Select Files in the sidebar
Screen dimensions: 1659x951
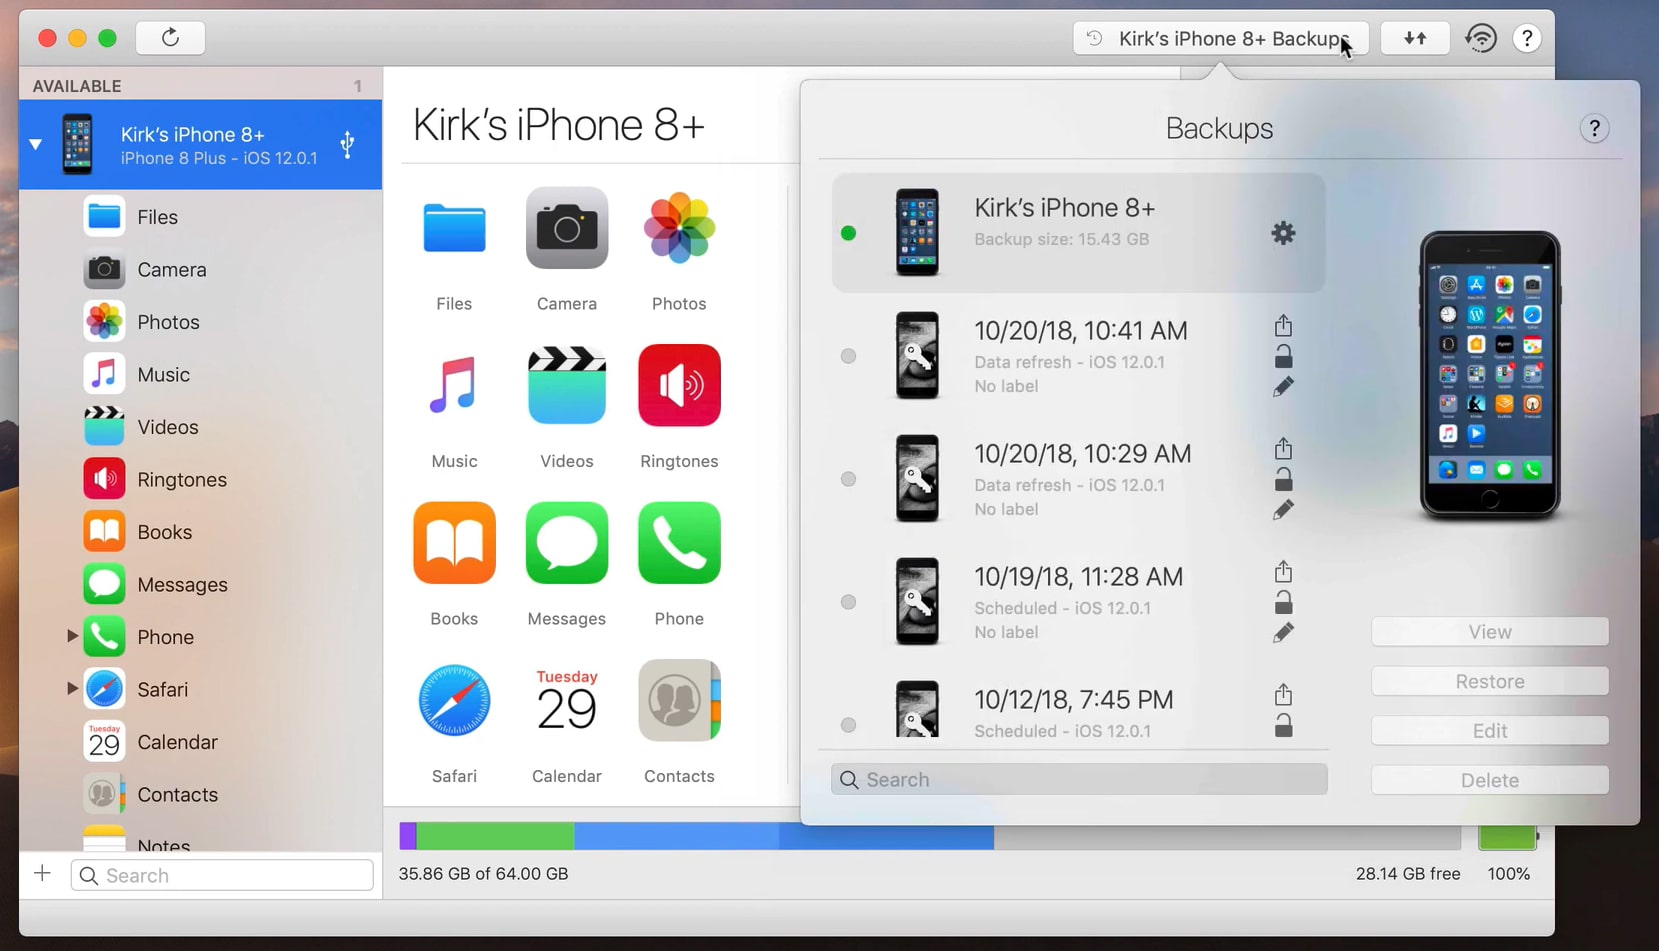pyautogui.click(x=200, y=217)
